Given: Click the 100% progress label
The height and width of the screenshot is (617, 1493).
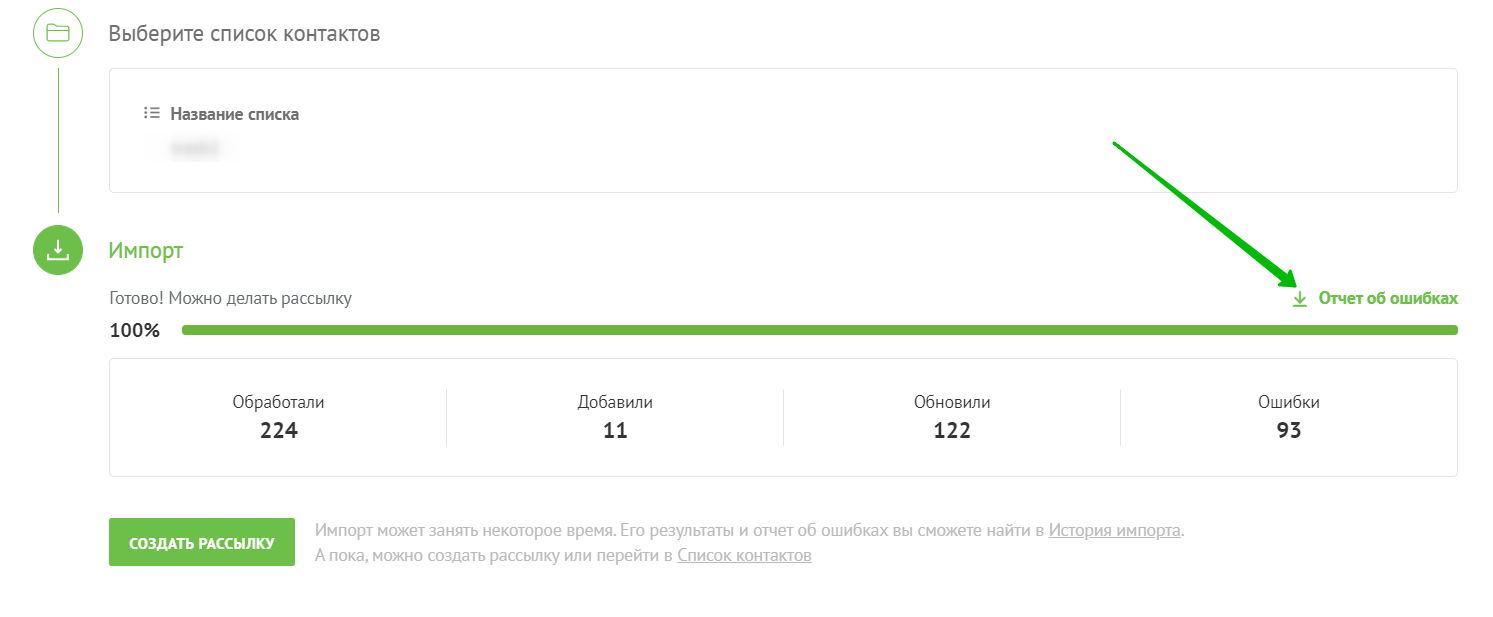Looking at the screenshot, I should 135,330.
